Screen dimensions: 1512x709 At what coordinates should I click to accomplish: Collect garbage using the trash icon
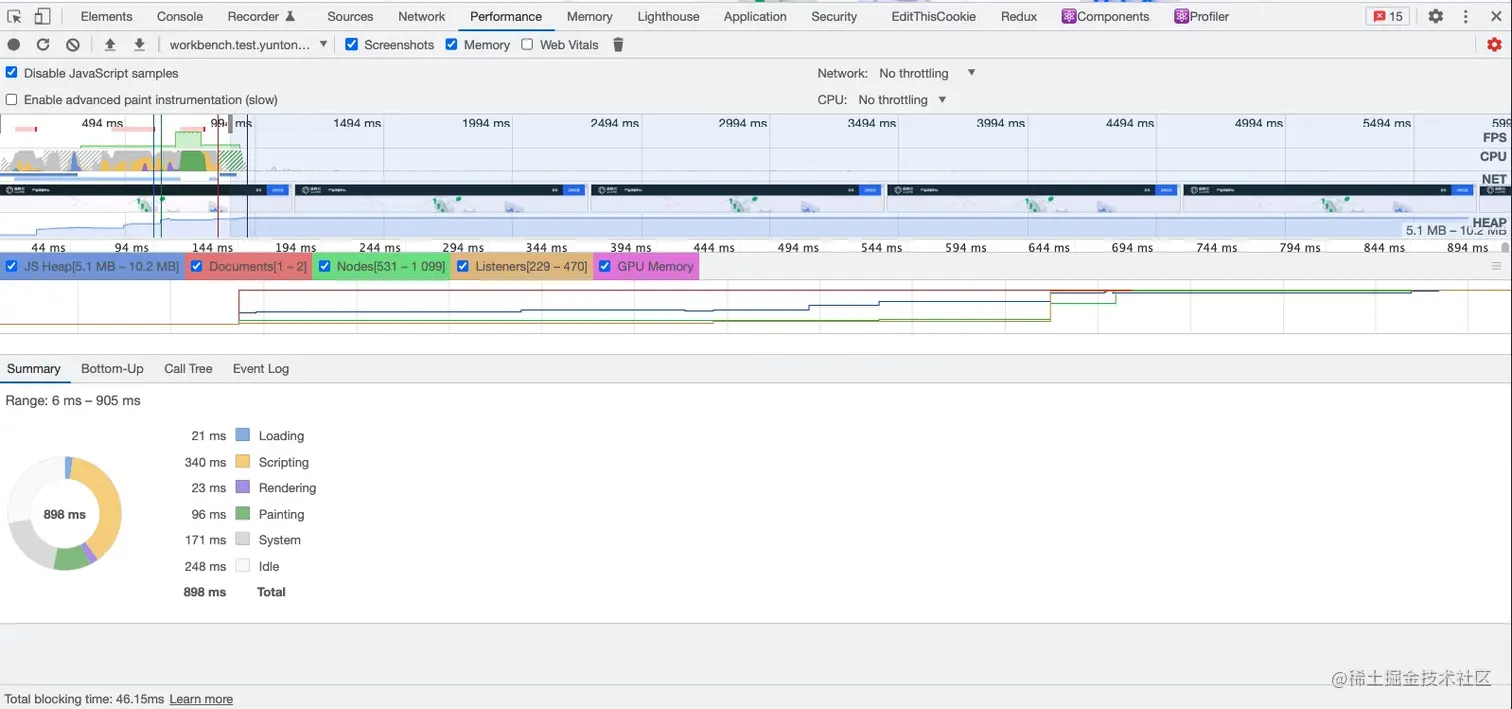618,45
